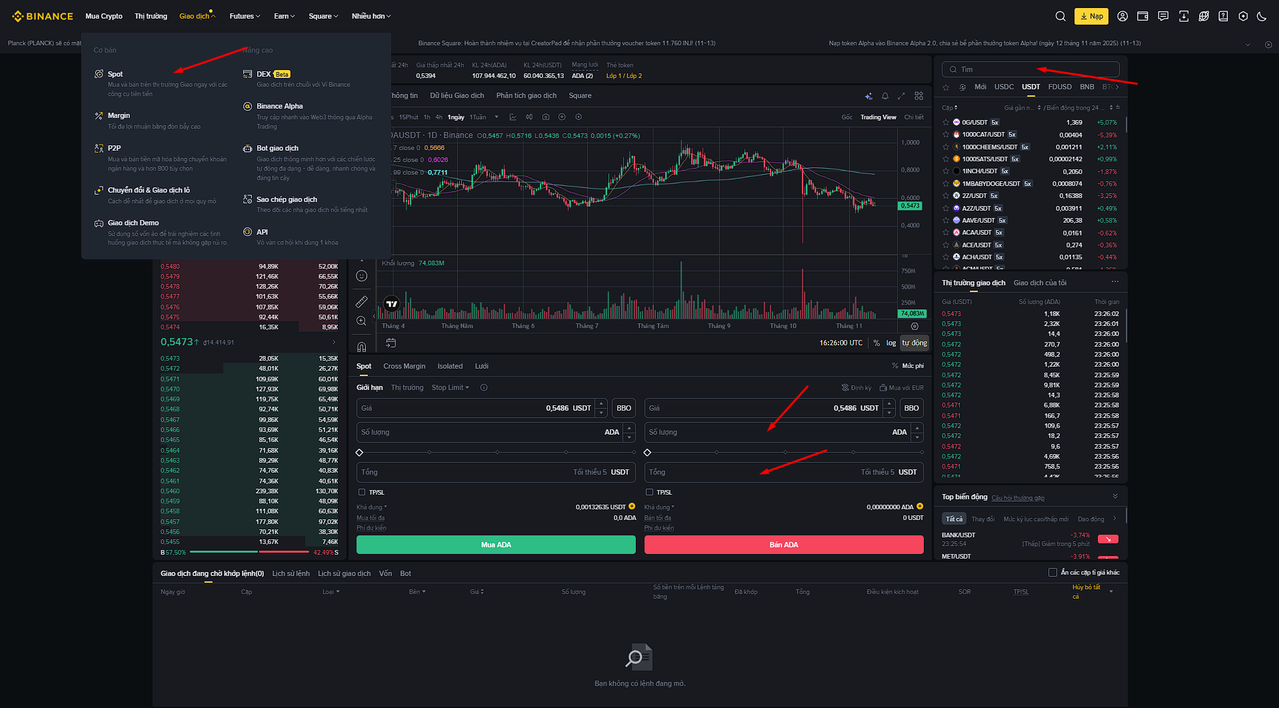This screenshot has height=708, width=1279.
Task: Open chart indicators icon in chart toolbar
Action: (513, 117)
